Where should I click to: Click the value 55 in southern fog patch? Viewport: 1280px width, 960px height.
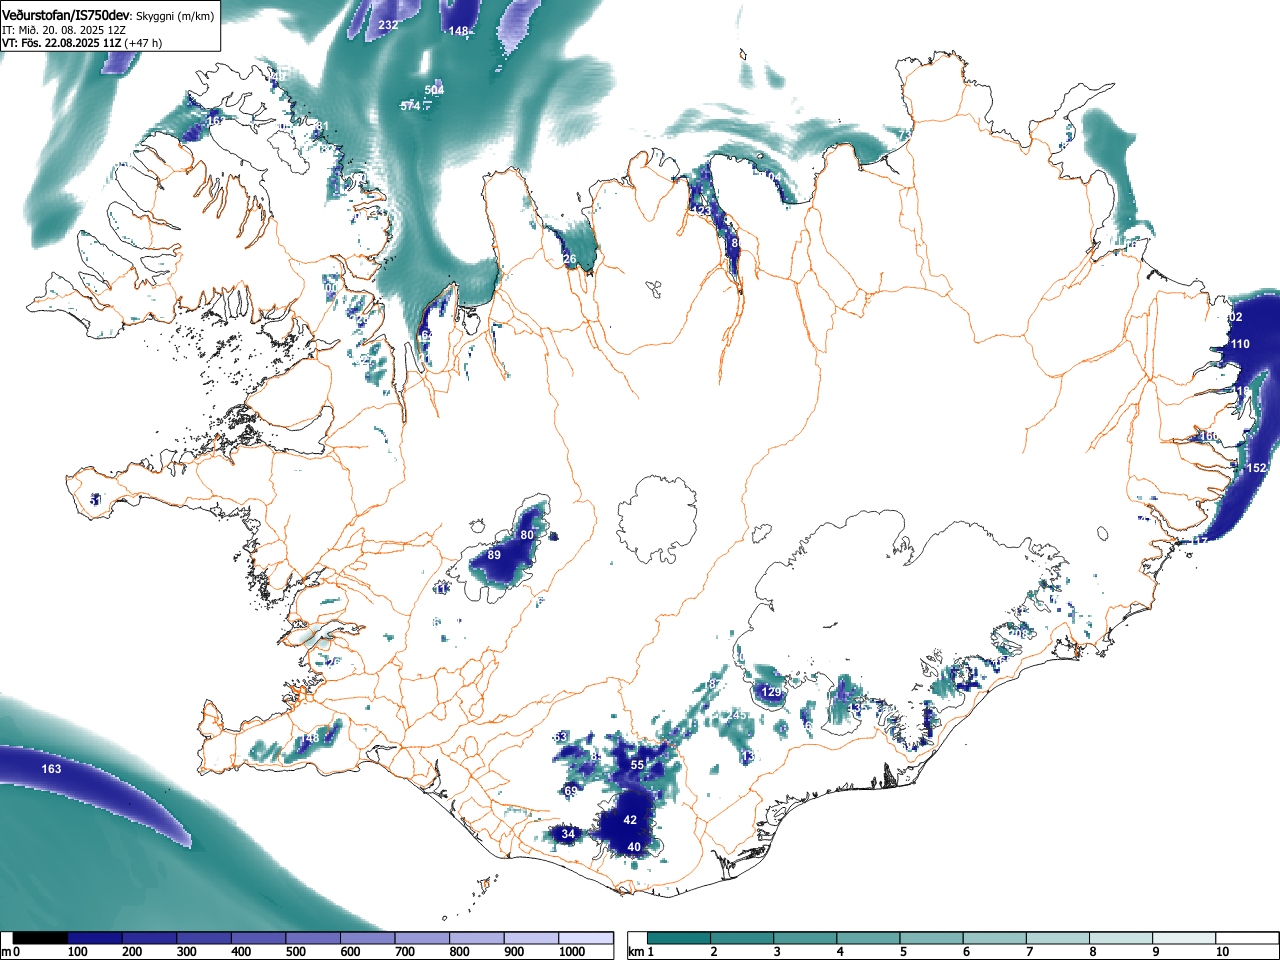click(x=638, y=765)
